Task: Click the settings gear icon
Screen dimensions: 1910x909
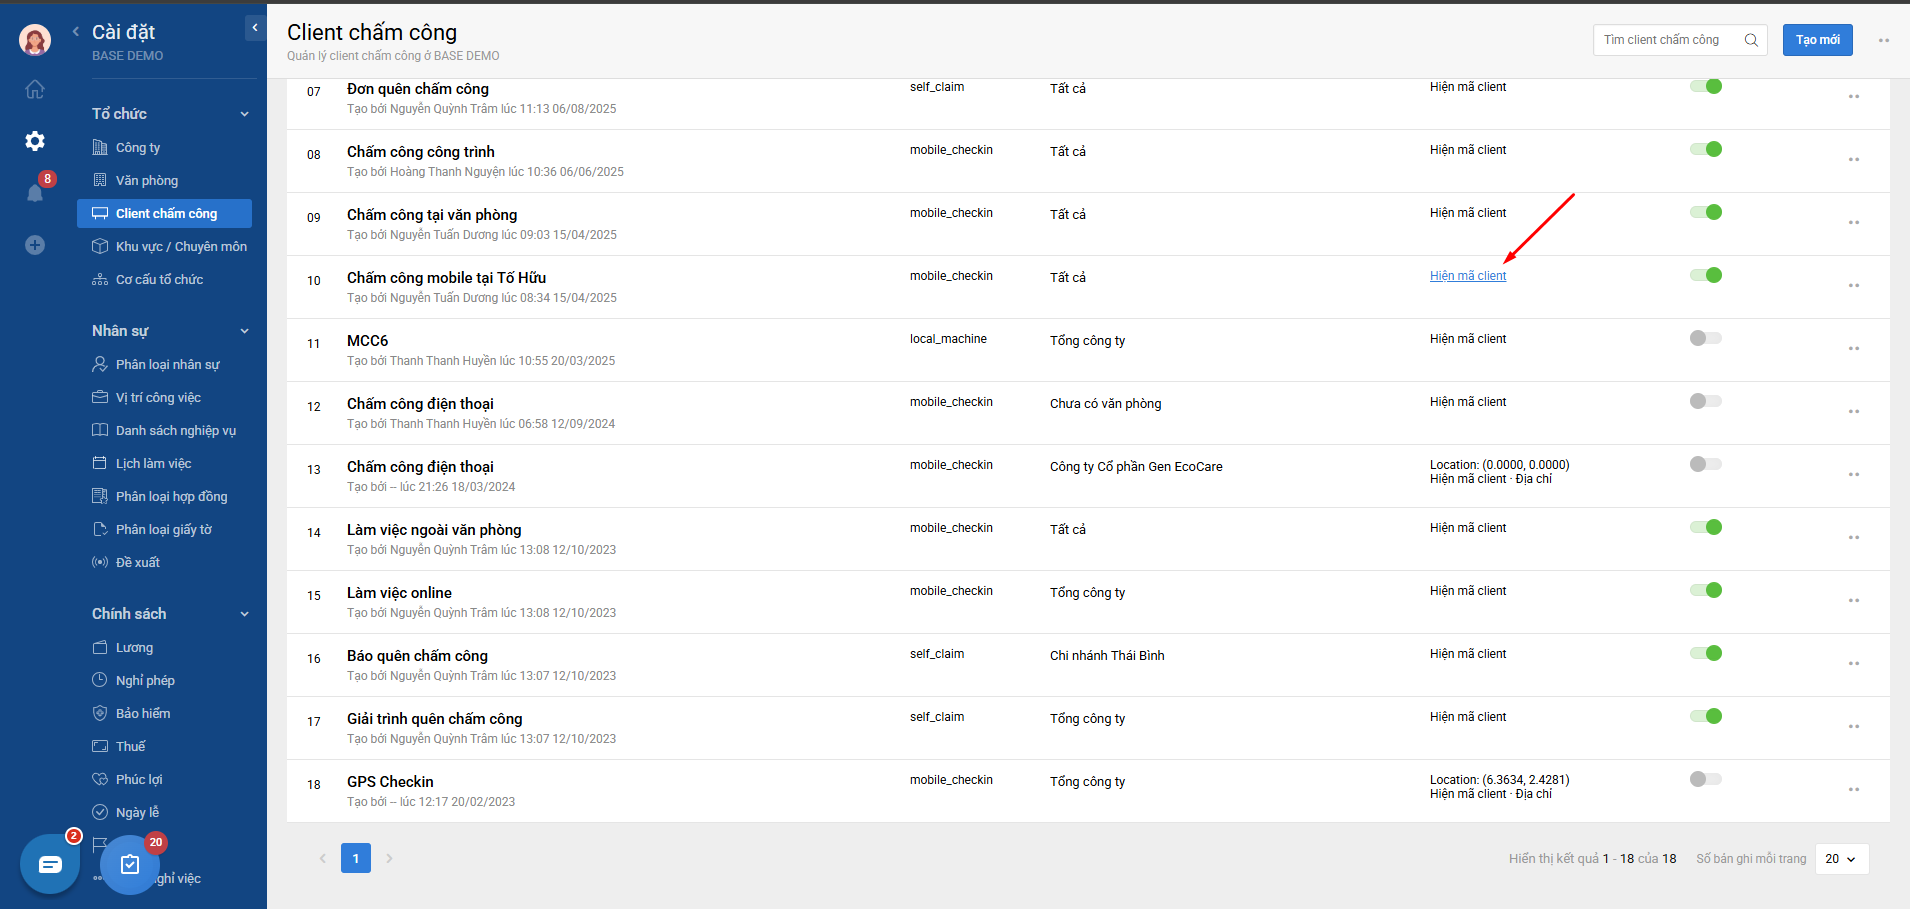Action: (x=35, y=141)
